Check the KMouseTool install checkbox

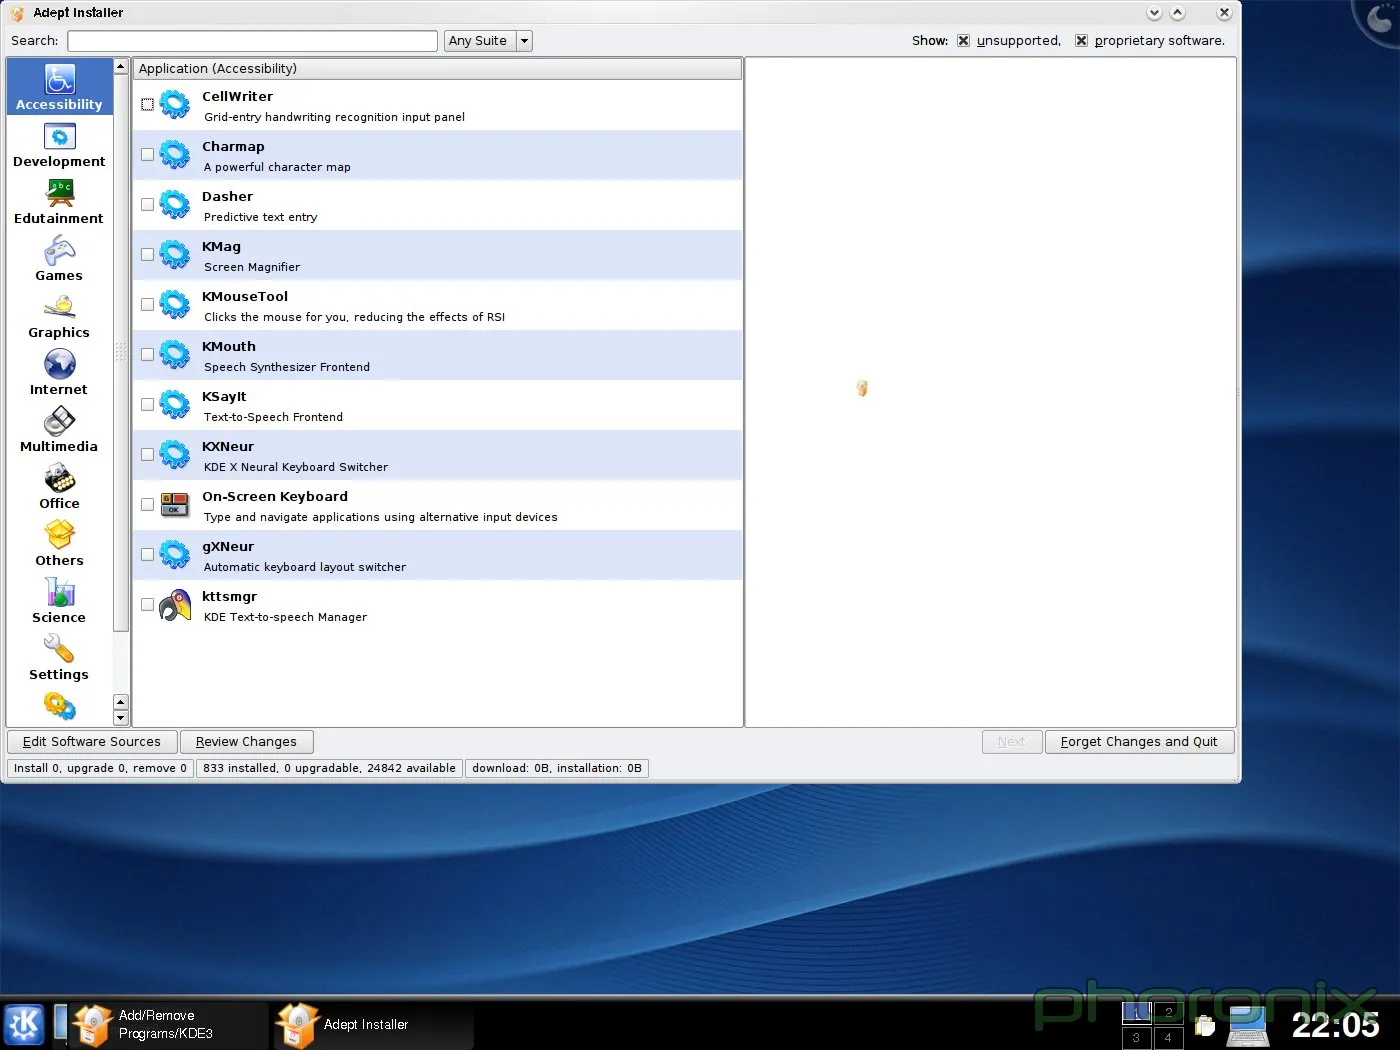tap(147, 304)
